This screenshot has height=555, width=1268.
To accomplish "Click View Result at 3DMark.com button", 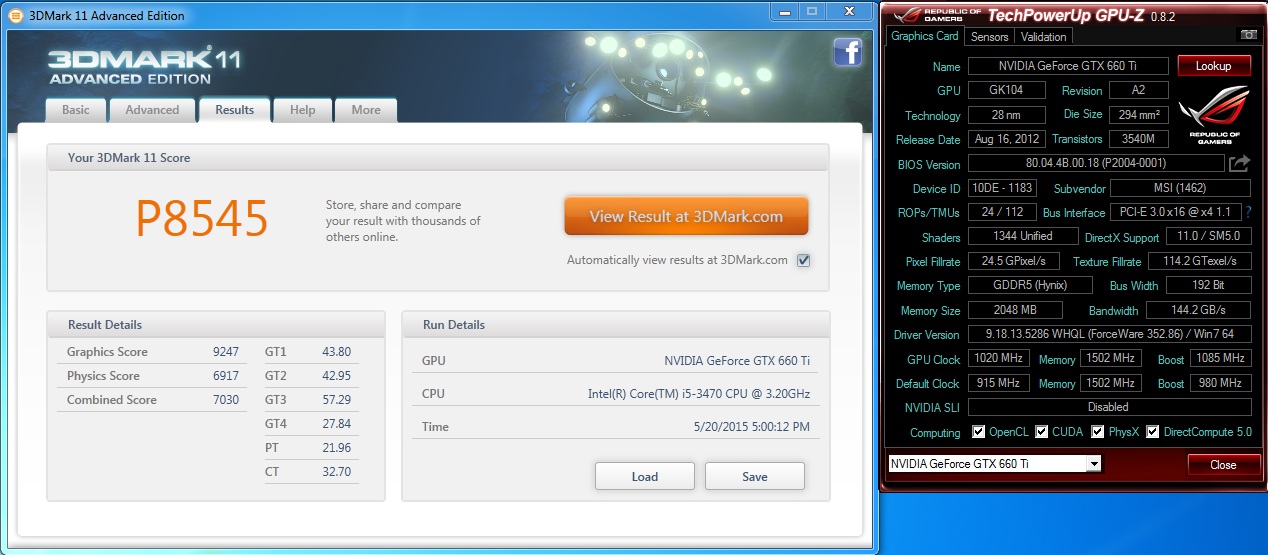I will (686, 216).
